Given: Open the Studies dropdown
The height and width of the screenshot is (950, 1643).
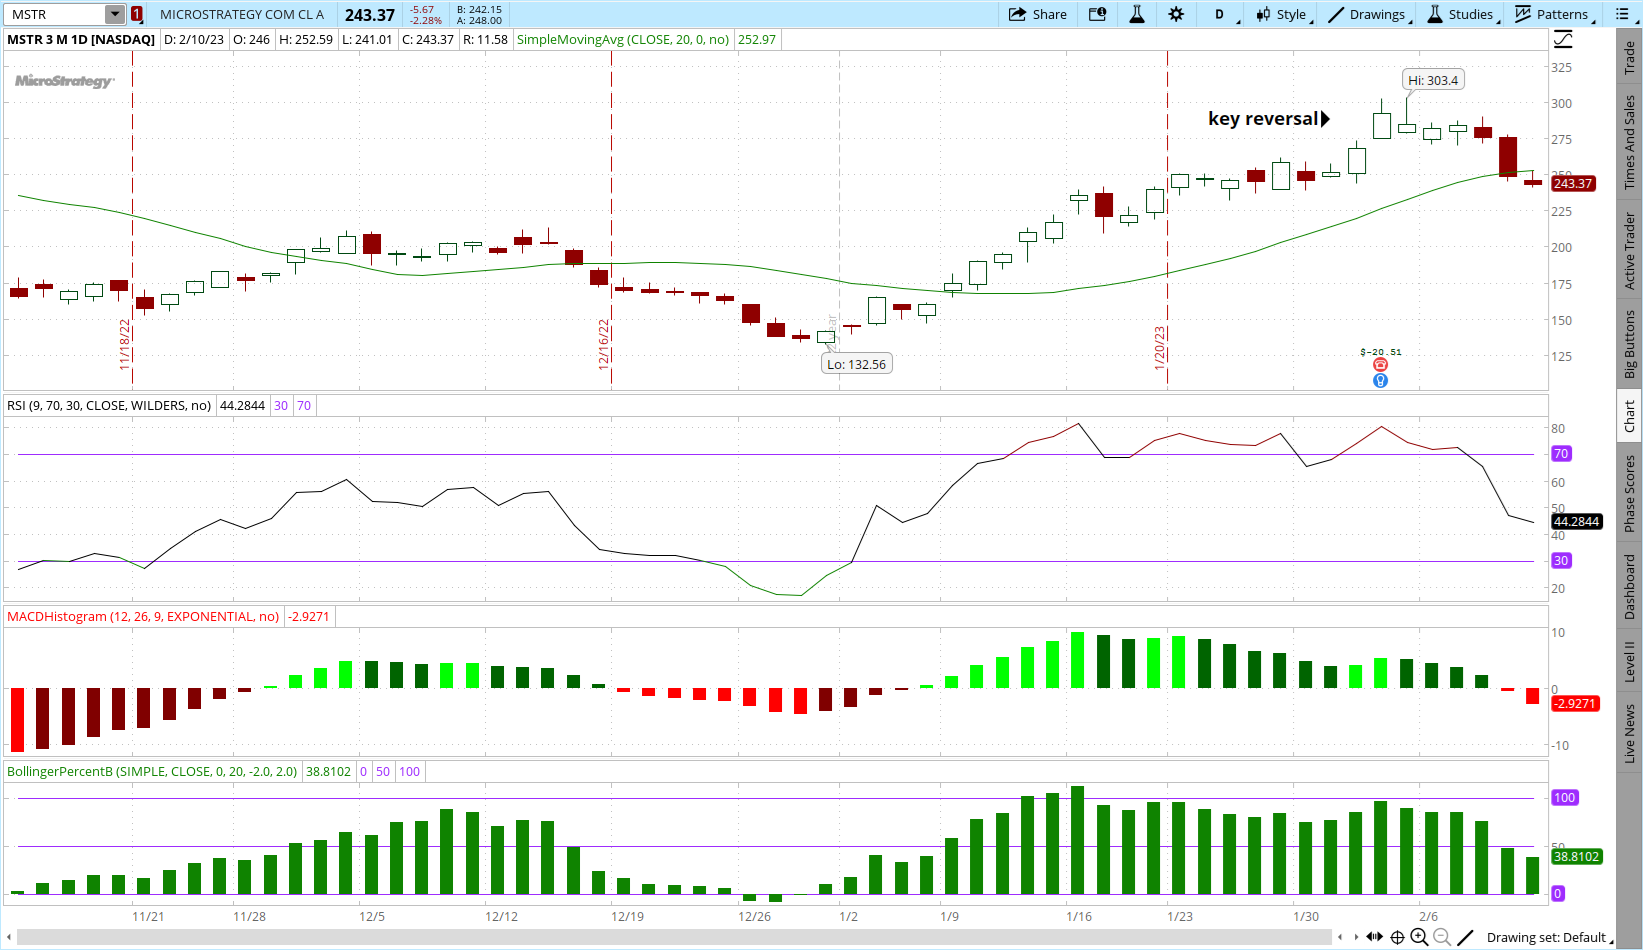Looking at the screenshot, I should pos(1462,14).
